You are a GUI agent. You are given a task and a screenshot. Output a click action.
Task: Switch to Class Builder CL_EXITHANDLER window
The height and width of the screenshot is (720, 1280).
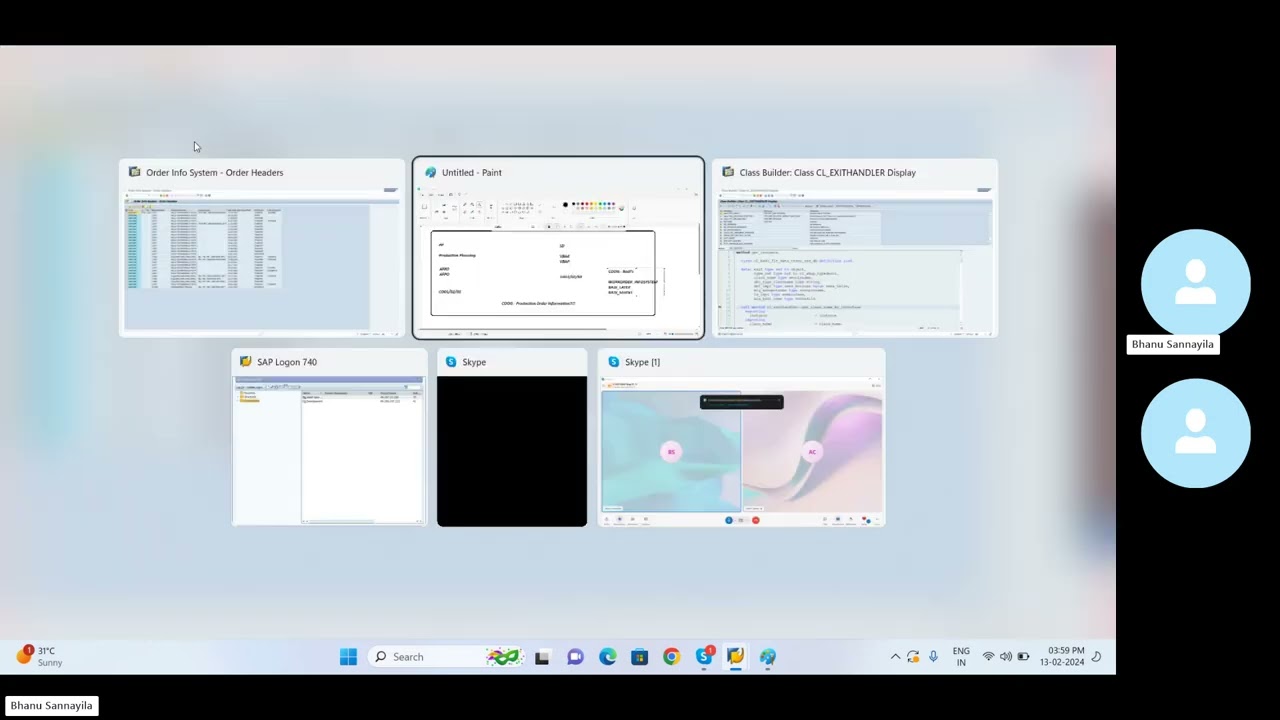click(854, 248)
